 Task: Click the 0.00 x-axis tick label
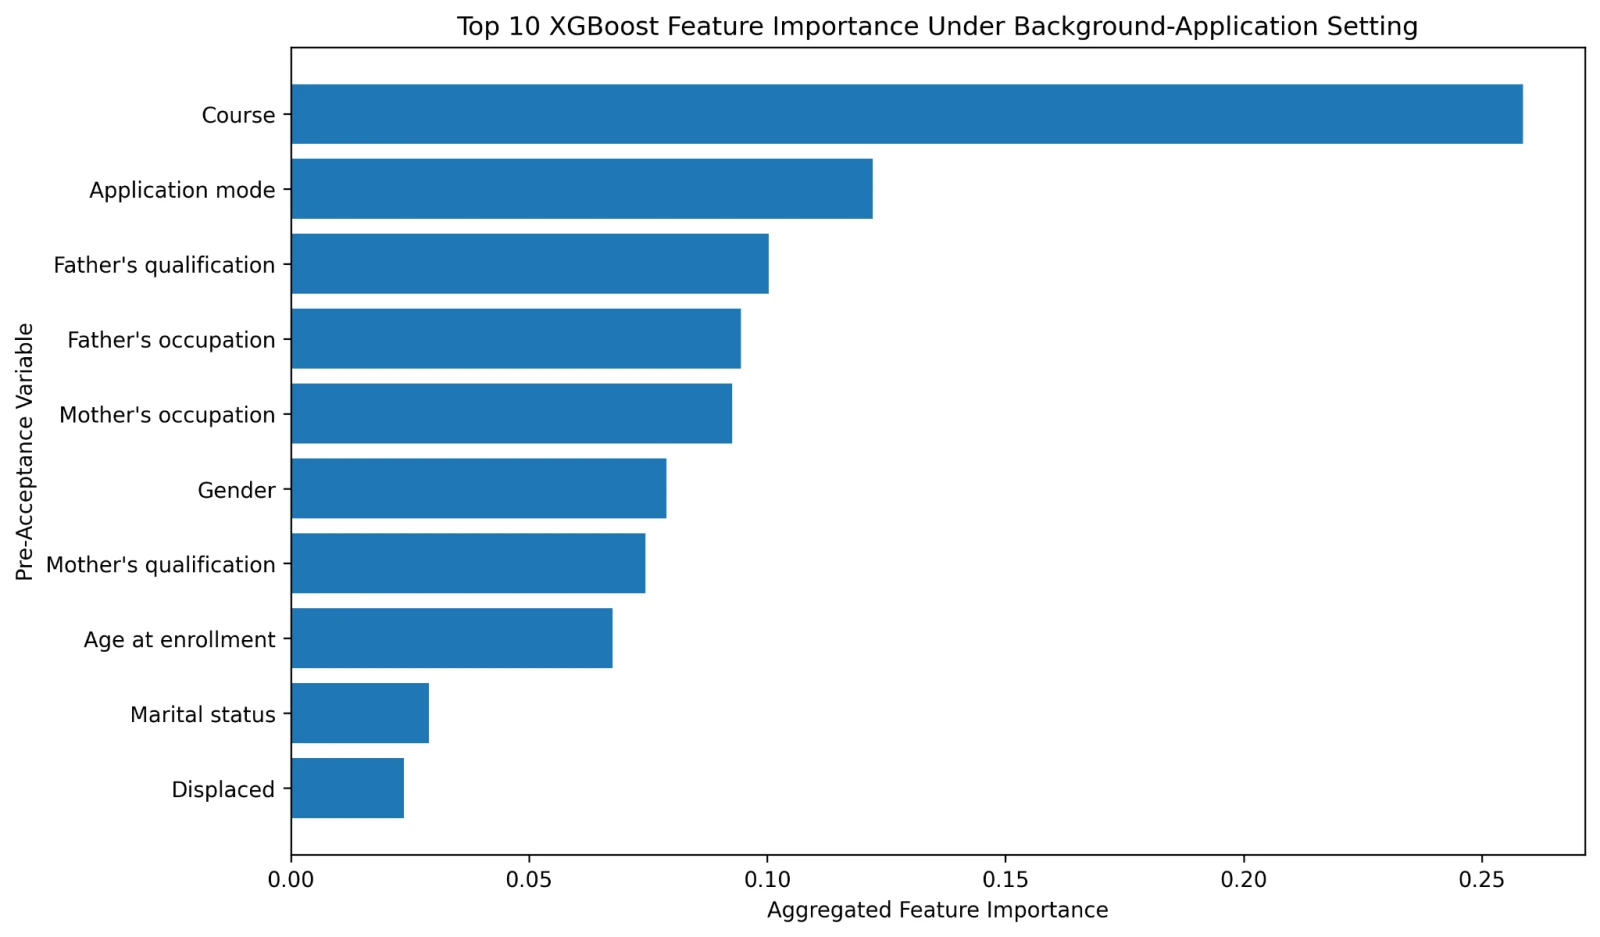[x=291, y=880]
